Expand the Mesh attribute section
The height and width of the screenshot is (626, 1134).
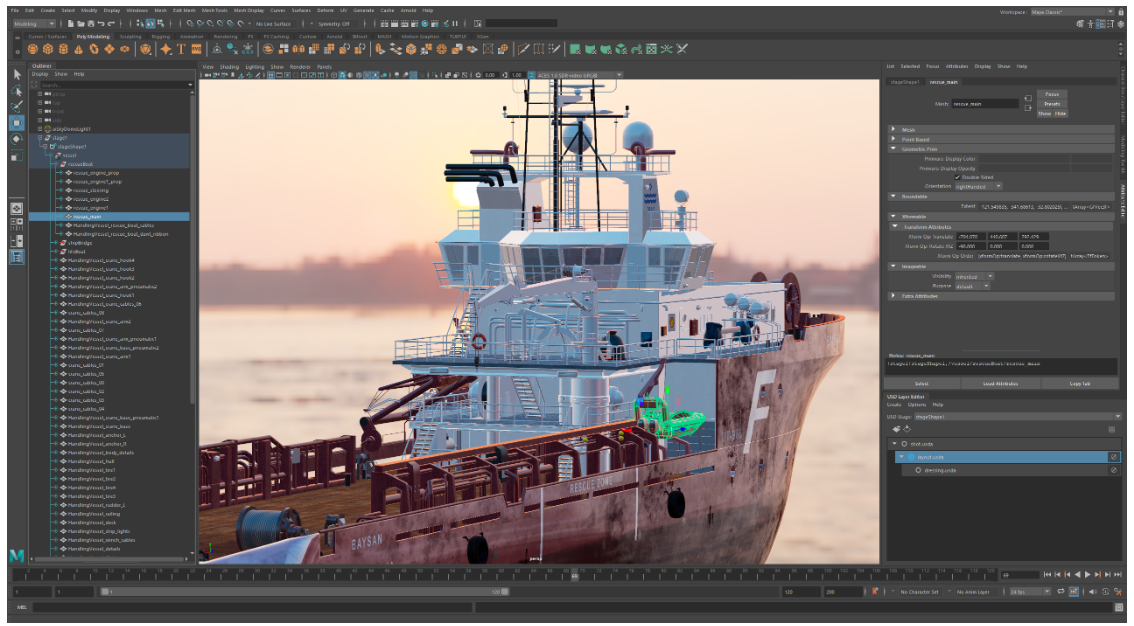pos(893,129)
